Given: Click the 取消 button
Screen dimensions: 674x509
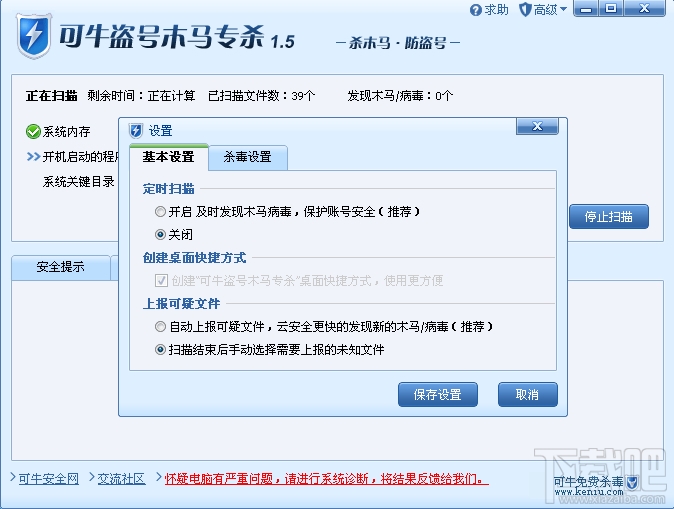Looking at the screenshot, I should 527,394.
